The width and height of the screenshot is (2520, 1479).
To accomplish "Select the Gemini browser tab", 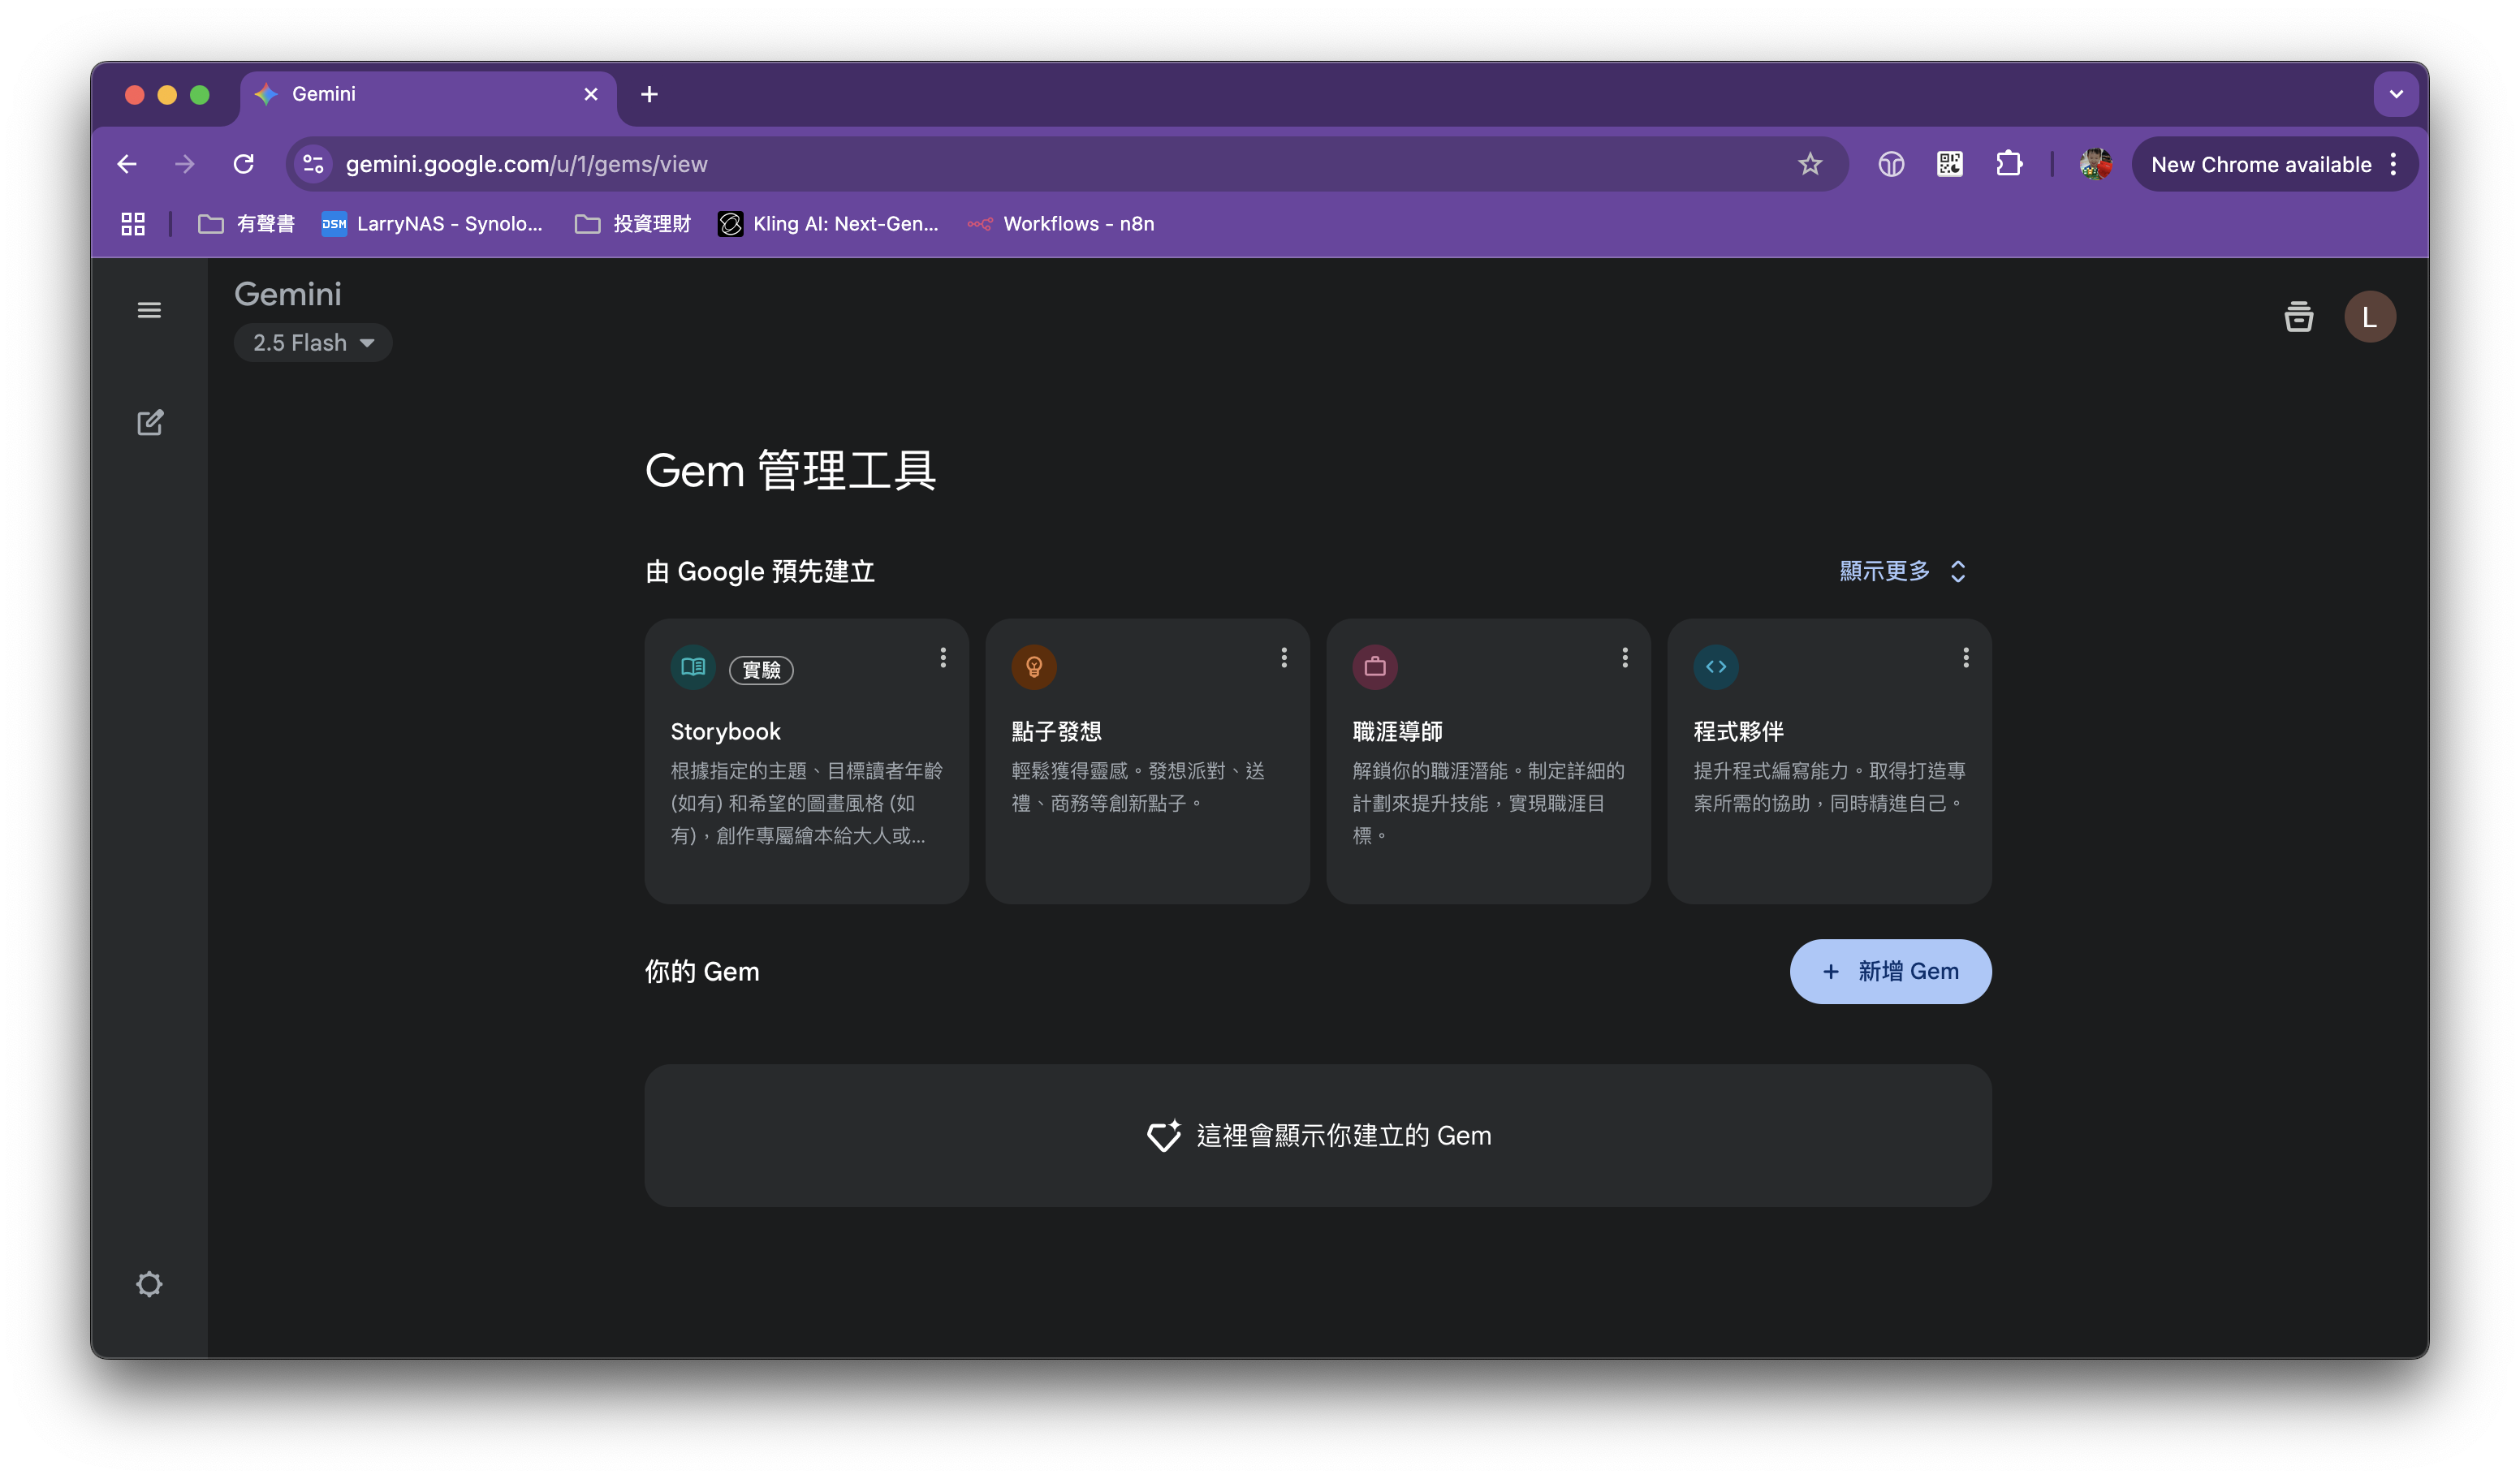I will (428, 94).
